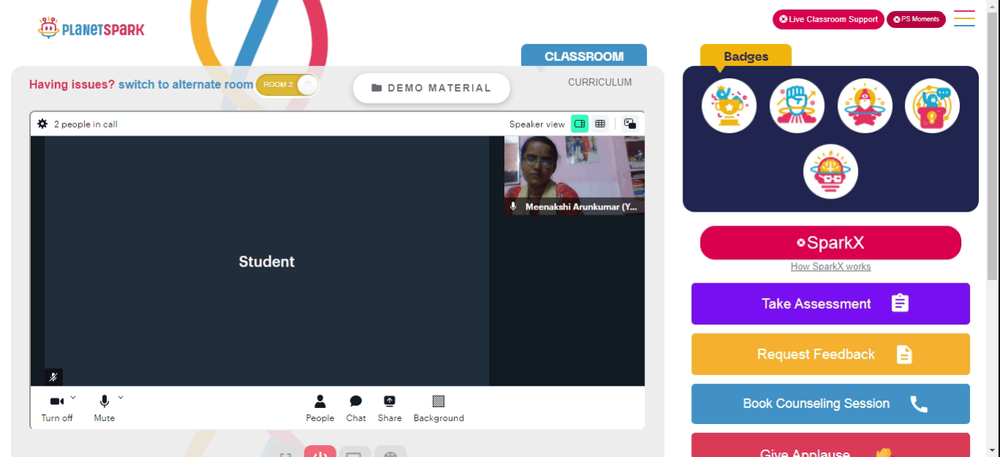The image size is (1000, 457).
Task: Click the PlanetSpark logo
Action: (x=91, y=28)
